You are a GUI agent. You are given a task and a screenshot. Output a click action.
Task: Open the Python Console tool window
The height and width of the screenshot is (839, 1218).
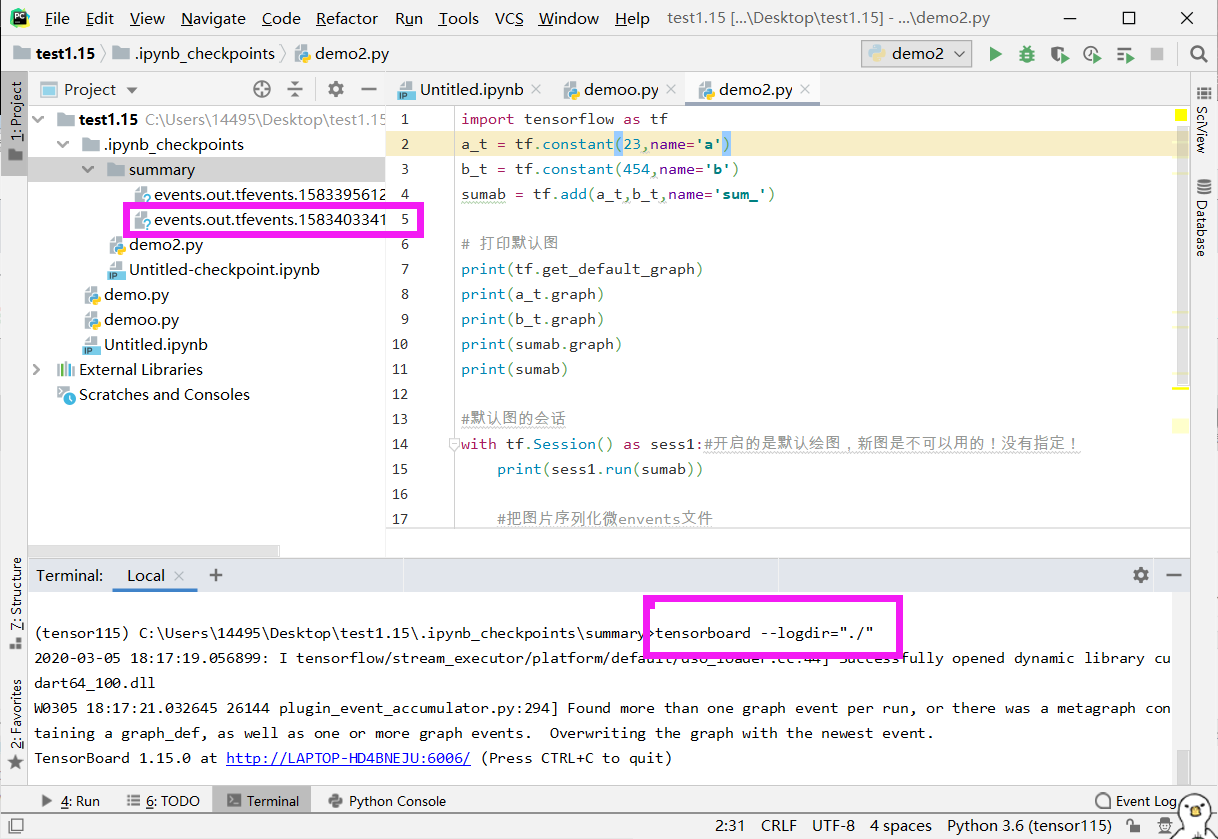[x=387, y=801]
